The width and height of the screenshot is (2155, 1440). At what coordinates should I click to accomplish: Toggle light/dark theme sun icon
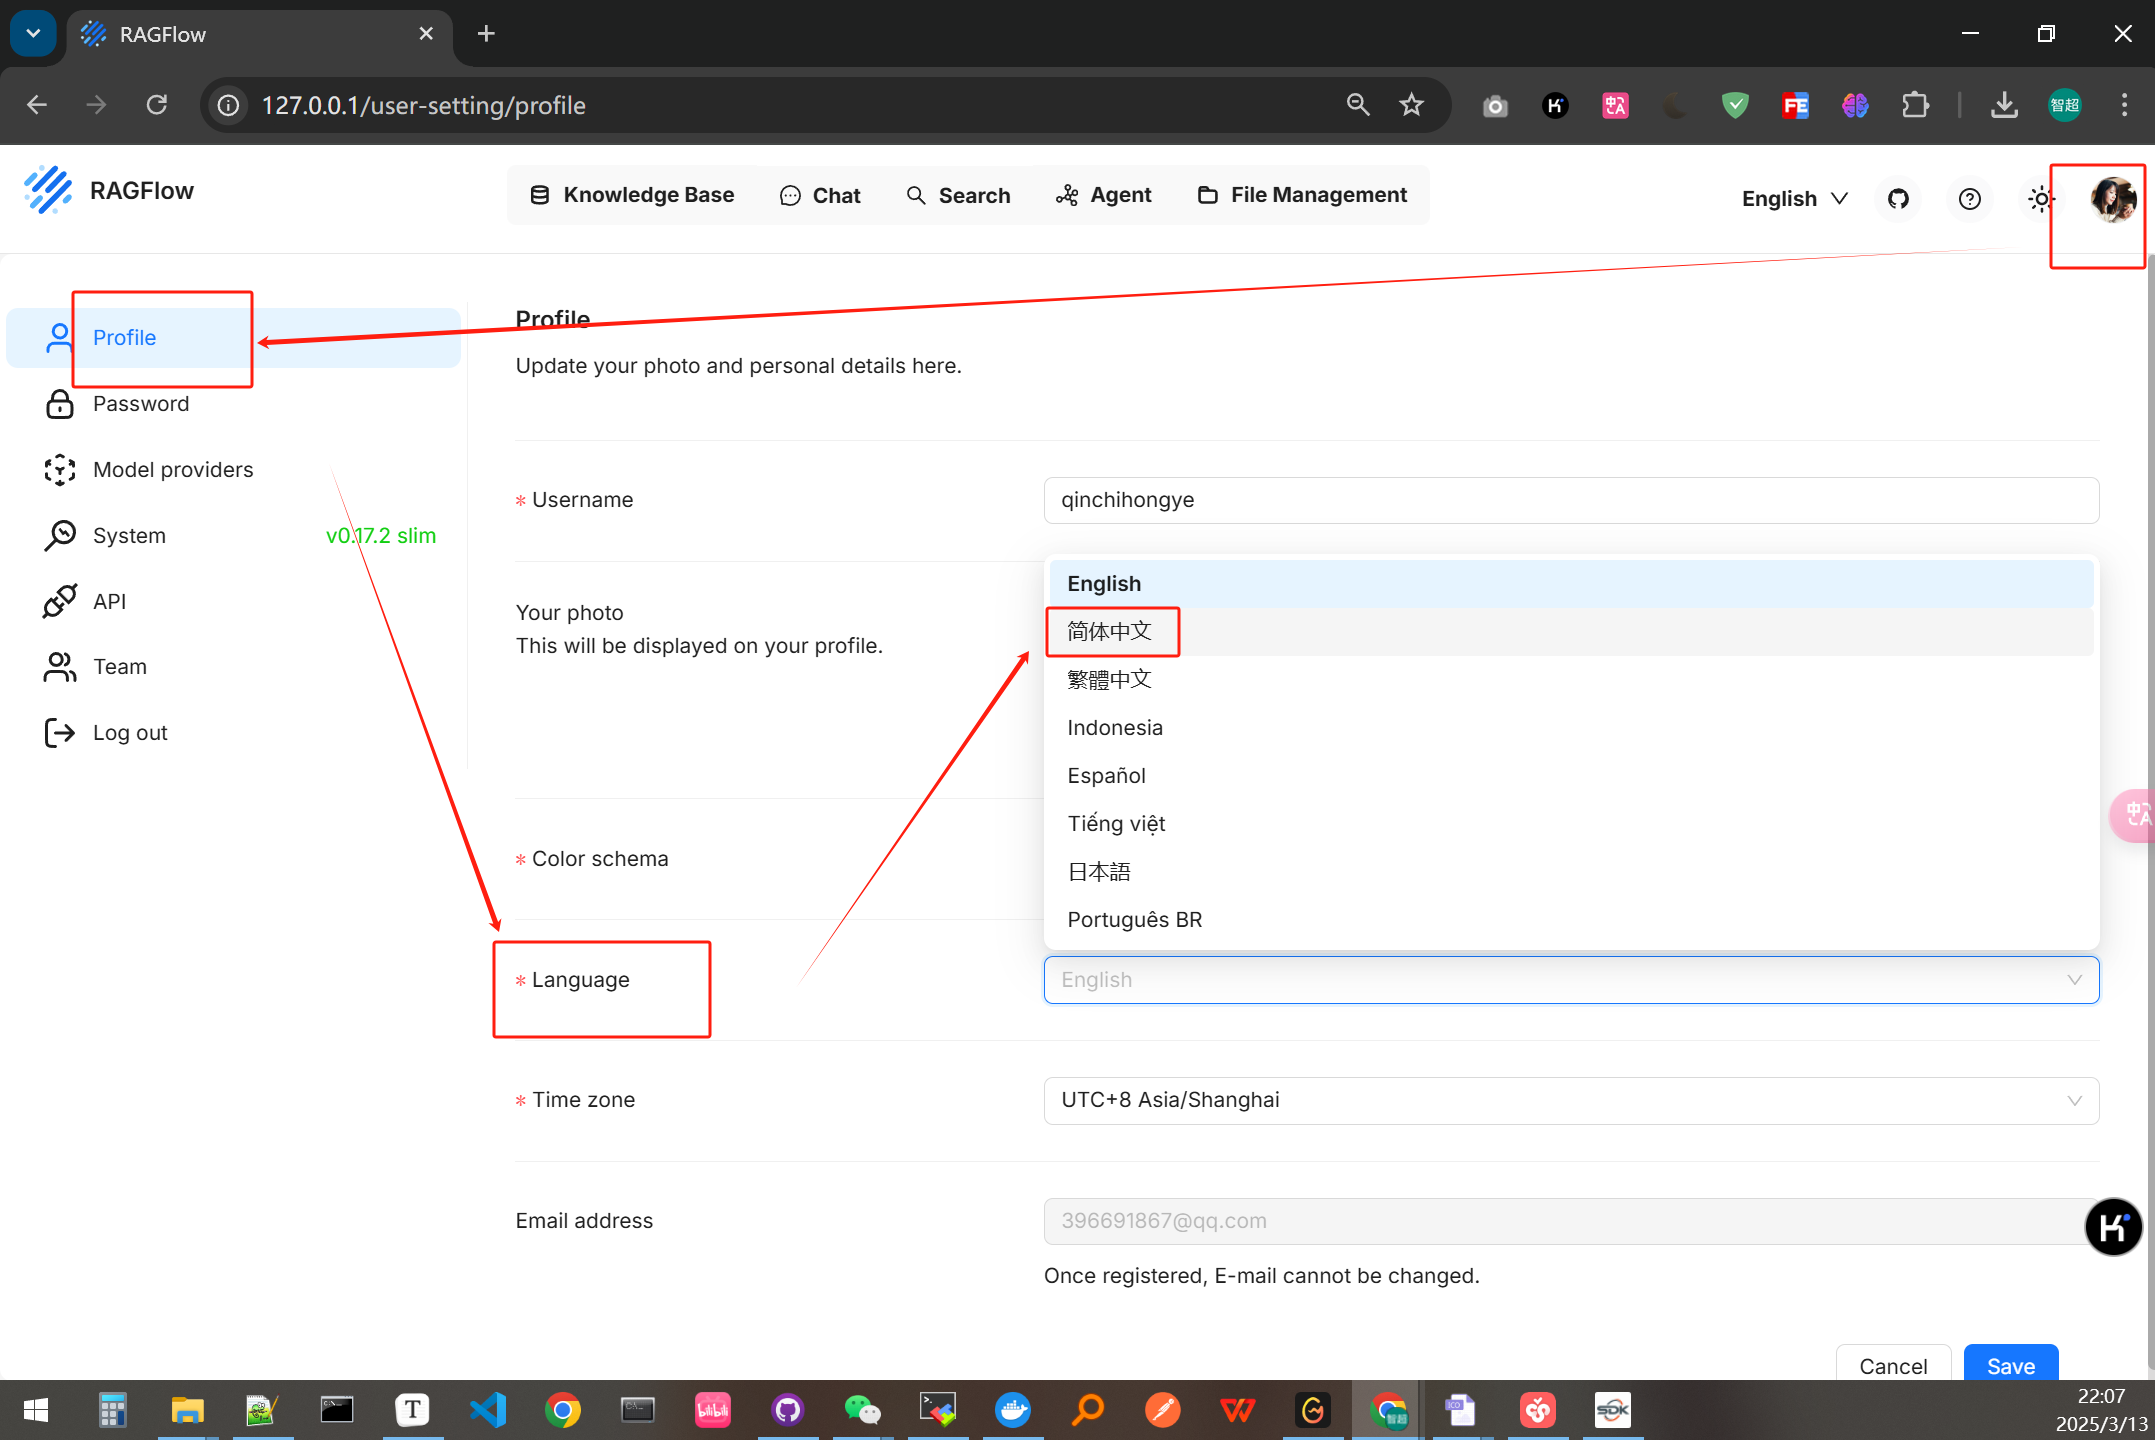[x=2040, y=199]
